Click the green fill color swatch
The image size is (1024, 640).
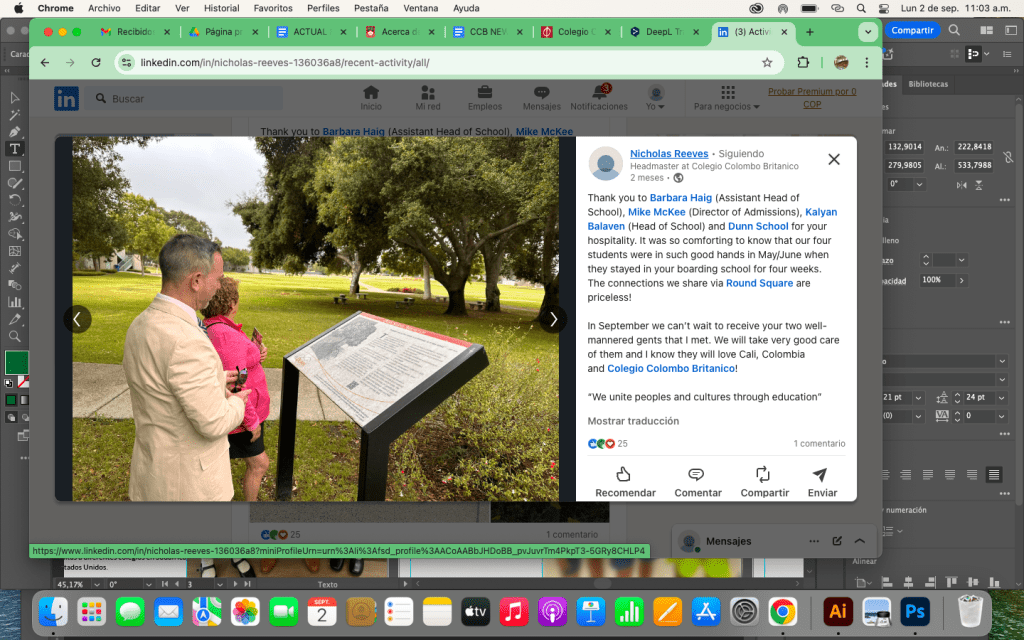16,362
